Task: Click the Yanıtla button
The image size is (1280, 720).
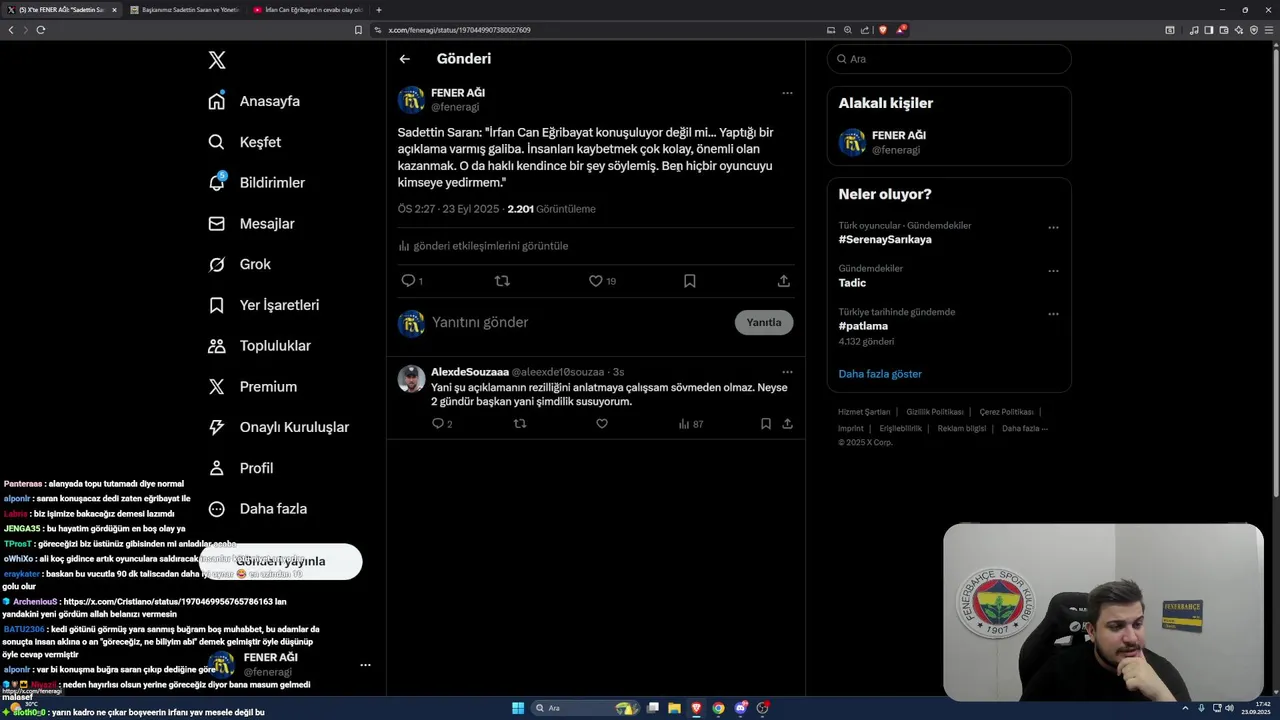Action: tap(764, 323)
